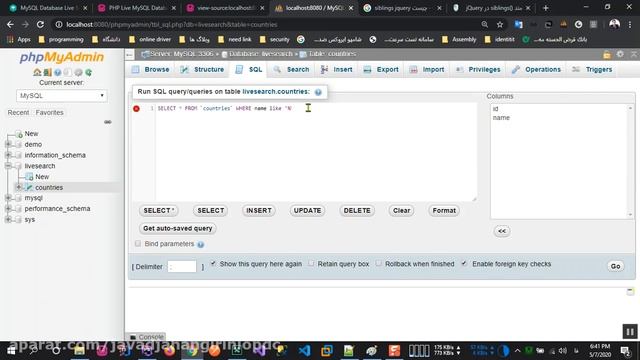640x360 pixels.
Task: Open the Export tab
Action: (x=381, y=70)
